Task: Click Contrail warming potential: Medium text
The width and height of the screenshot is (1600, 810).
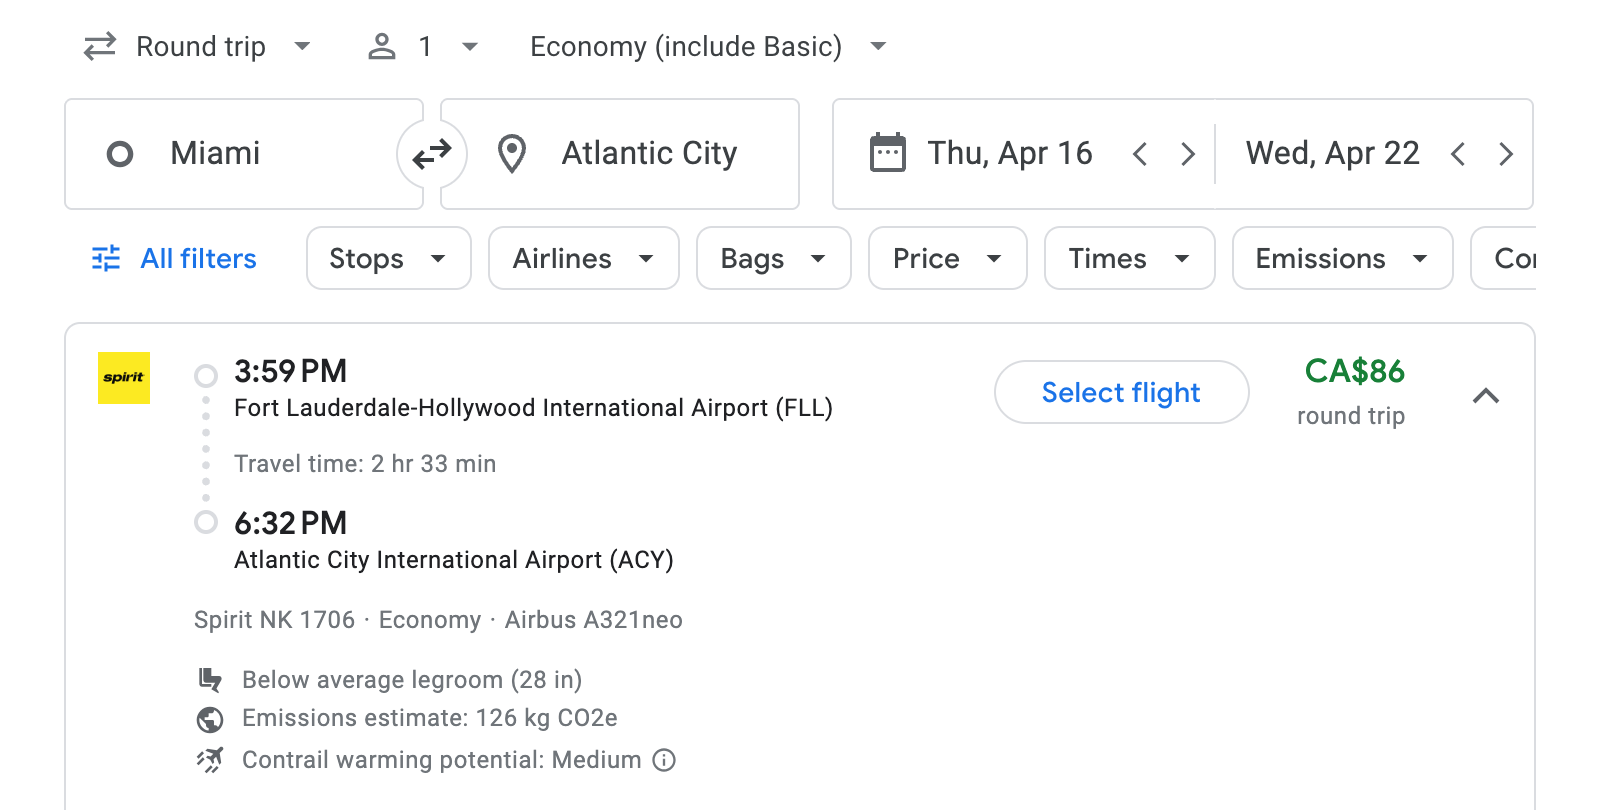Action: (x=441, y=760)
